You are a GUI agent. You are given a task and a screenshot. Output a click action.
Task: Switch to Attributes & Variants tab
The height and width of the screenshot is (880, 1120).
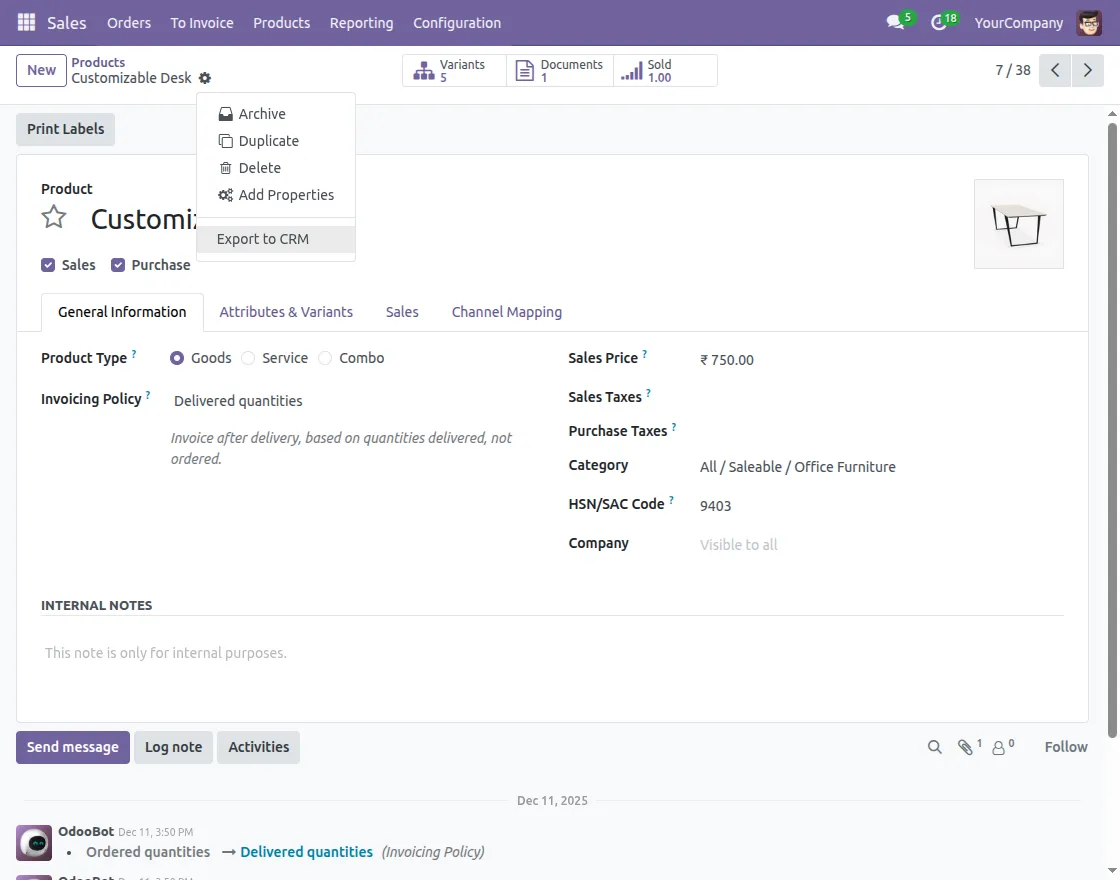tap(286, 312)
